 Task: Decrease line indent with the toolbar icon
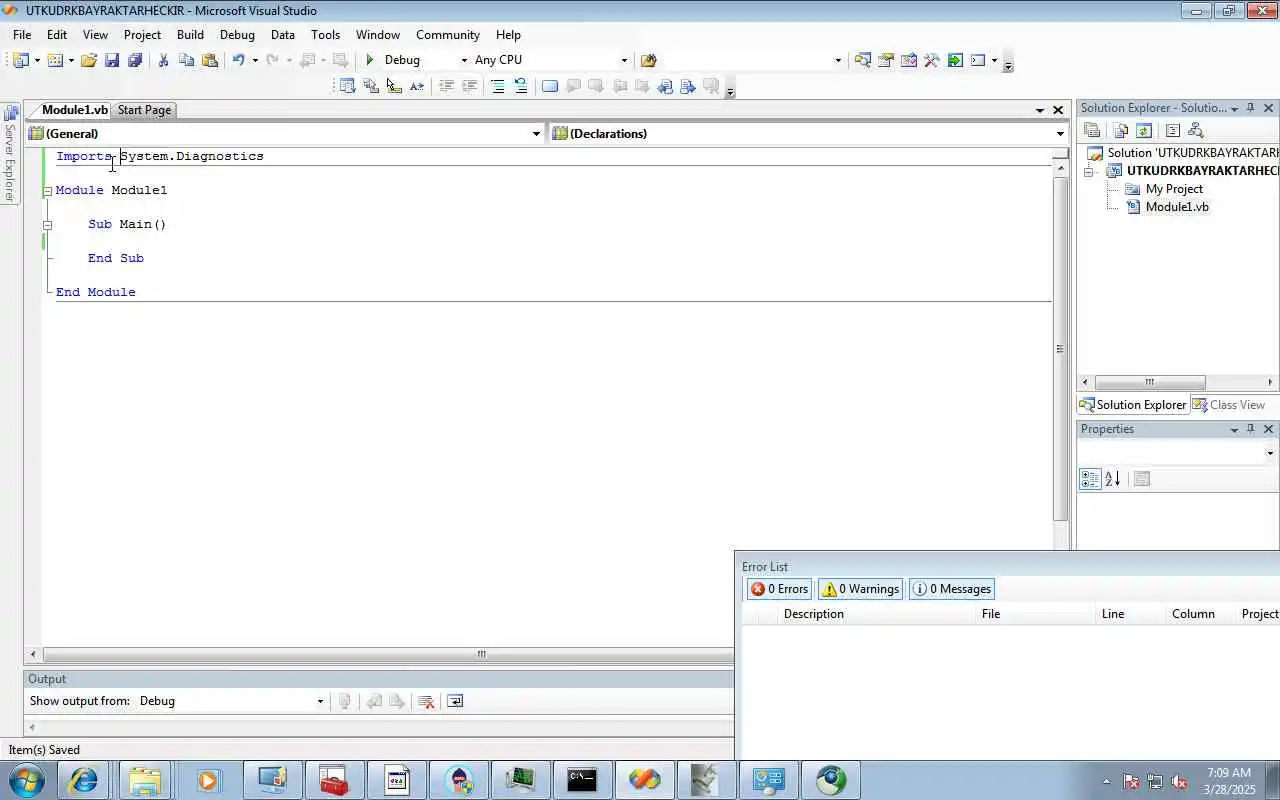(446, 86)
